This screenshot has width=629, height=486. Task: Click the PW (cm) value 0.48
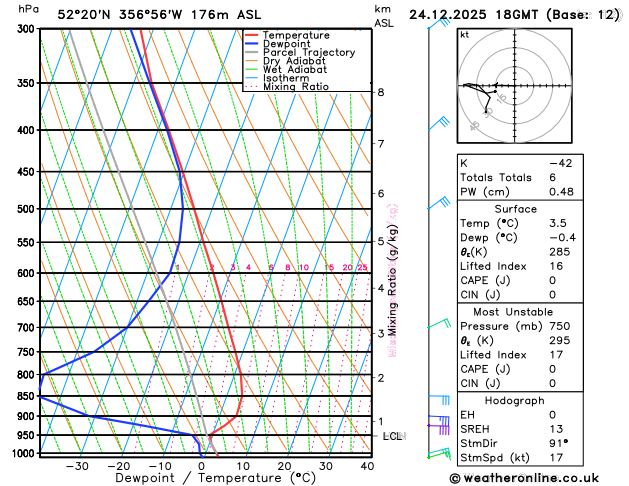coord(561,192)
